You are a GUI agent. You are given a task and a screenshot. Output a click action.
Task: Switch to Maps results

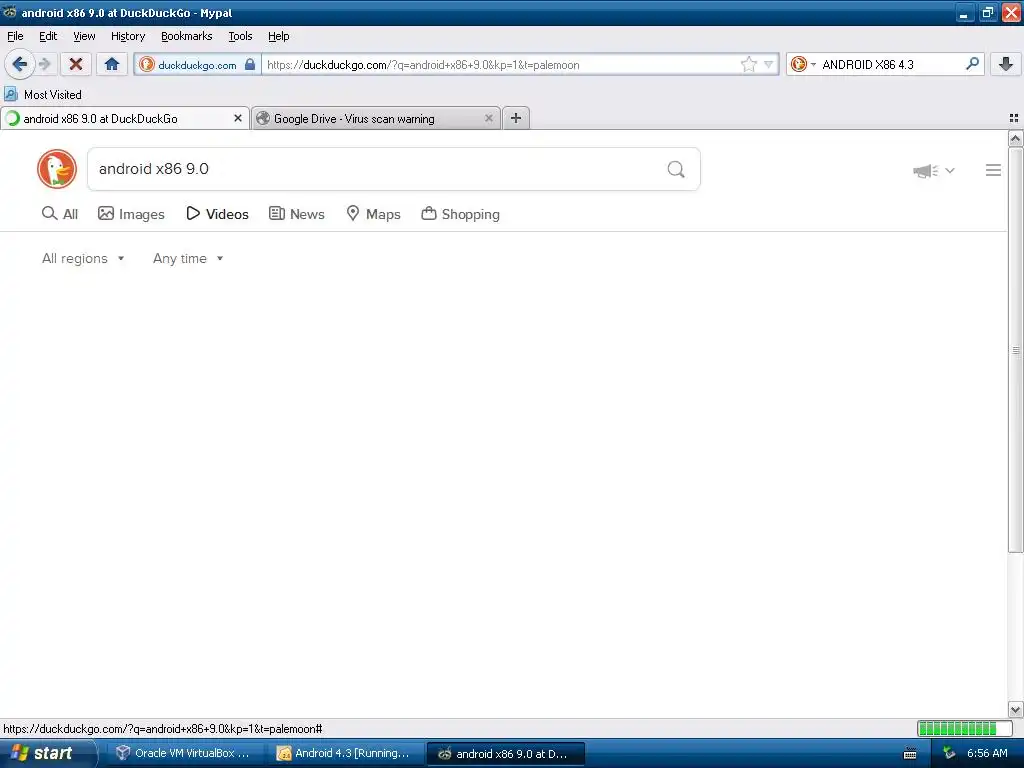[373, 214]
